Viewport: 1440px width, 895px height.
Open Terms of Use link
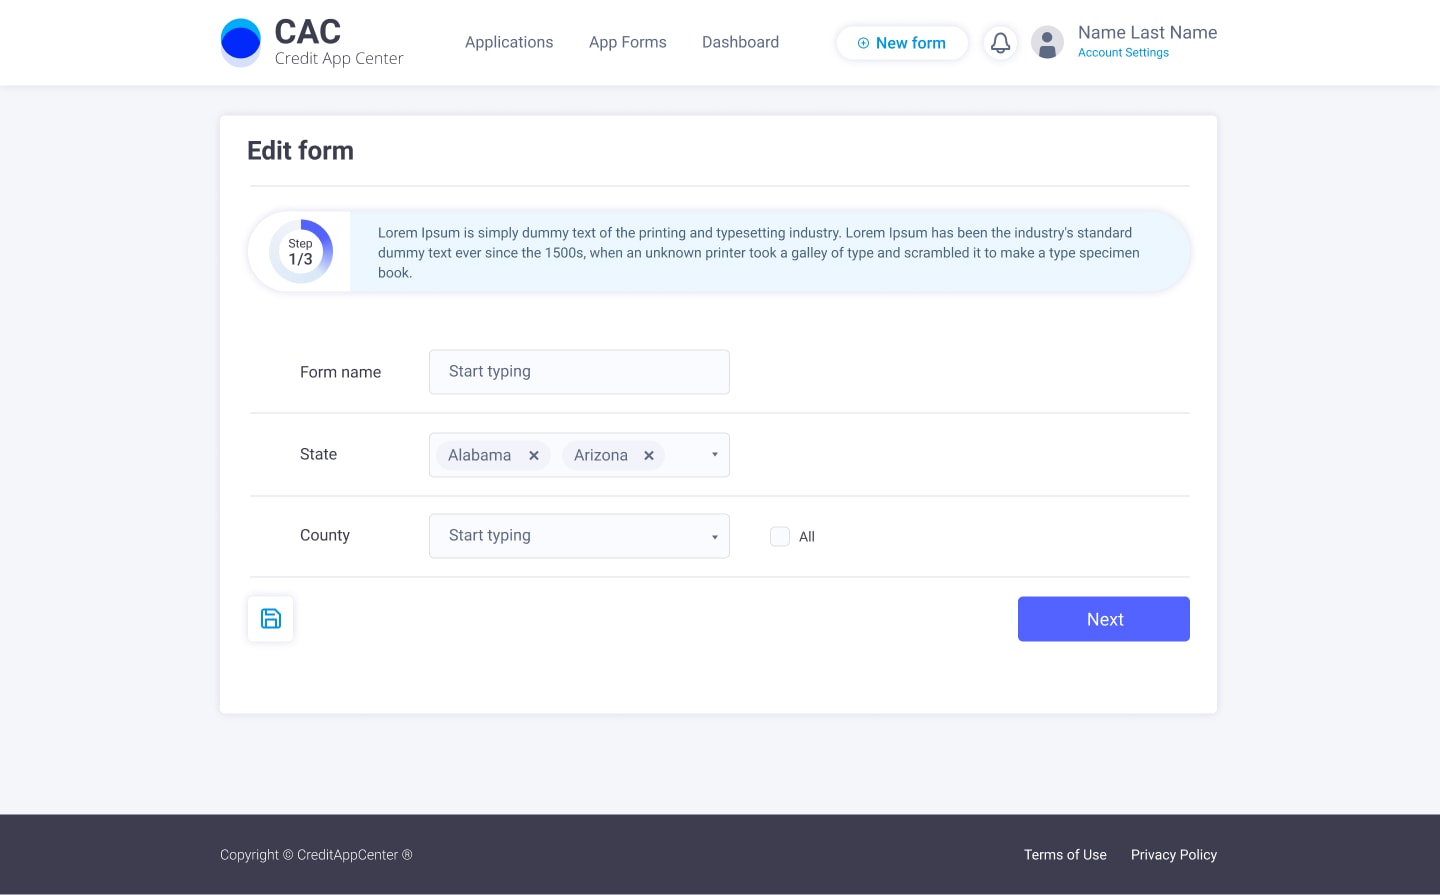click(x=1065, y=855)
